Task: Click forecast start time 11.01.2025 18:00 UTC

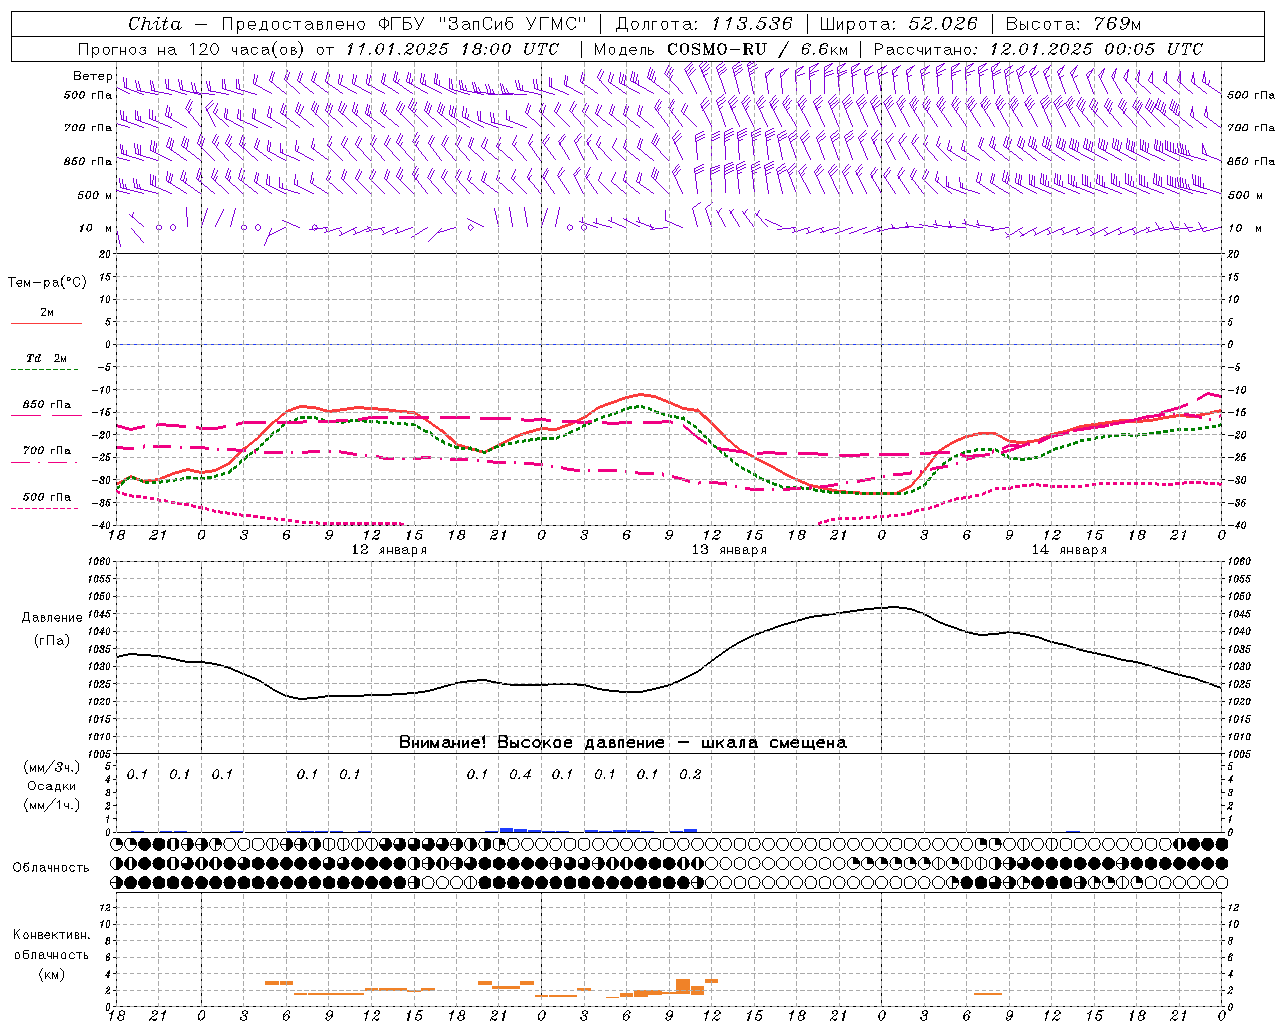Action: (x=452, y=49)
